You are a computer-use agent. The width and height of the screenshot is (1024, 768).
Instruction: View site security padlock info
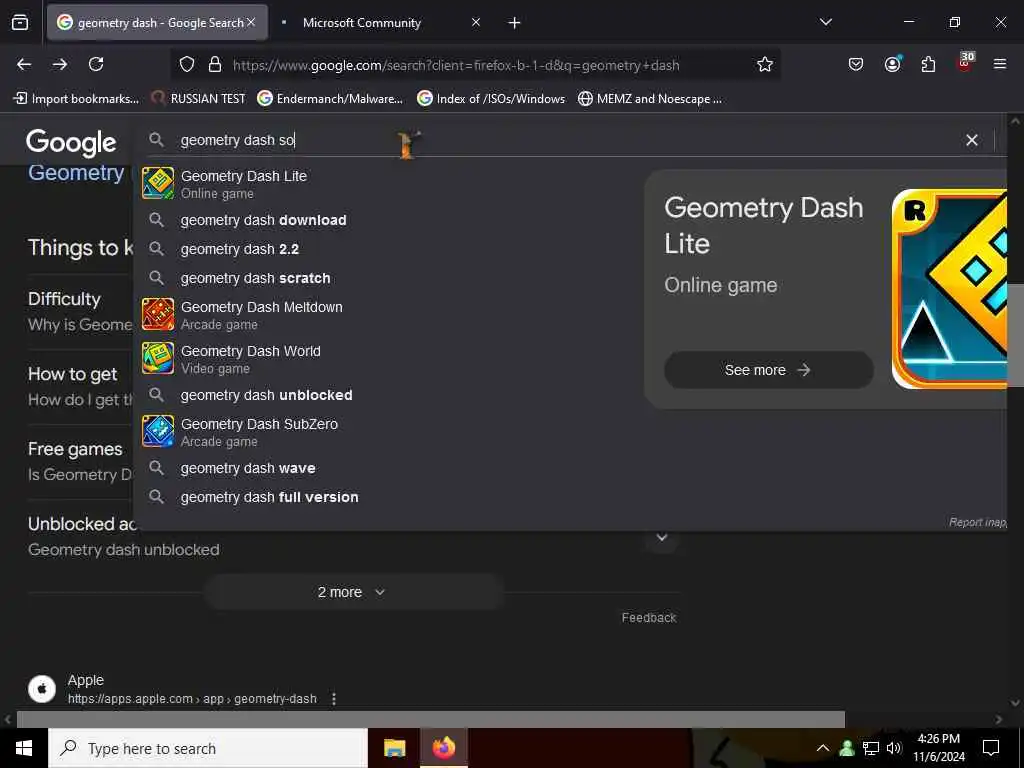click(215, 65)
